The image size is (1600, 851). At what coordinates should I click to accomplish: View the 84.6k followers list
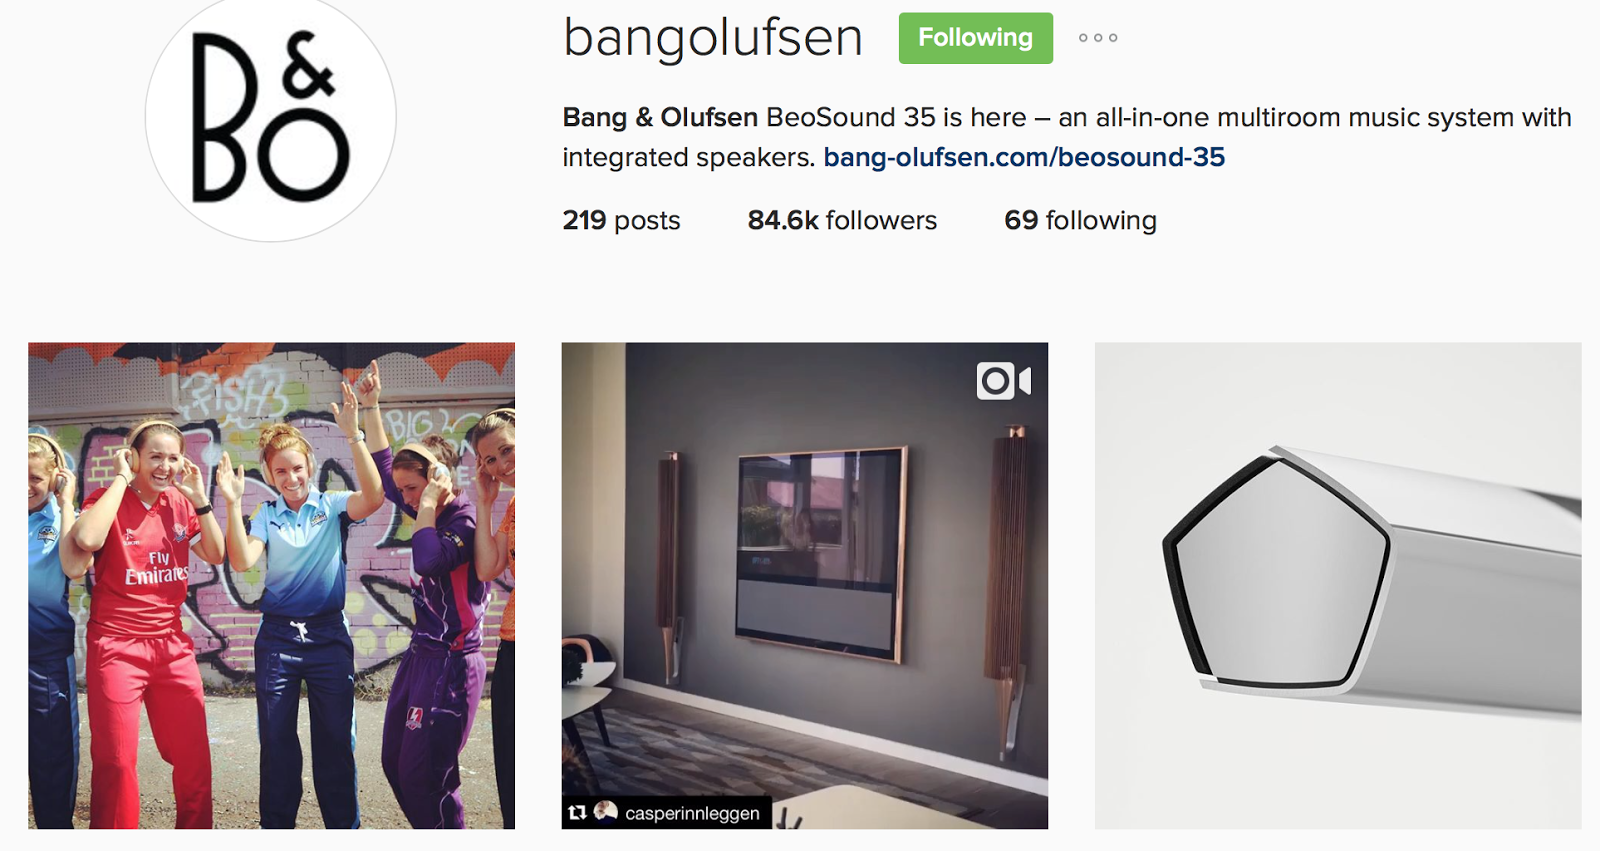(842, 220)
